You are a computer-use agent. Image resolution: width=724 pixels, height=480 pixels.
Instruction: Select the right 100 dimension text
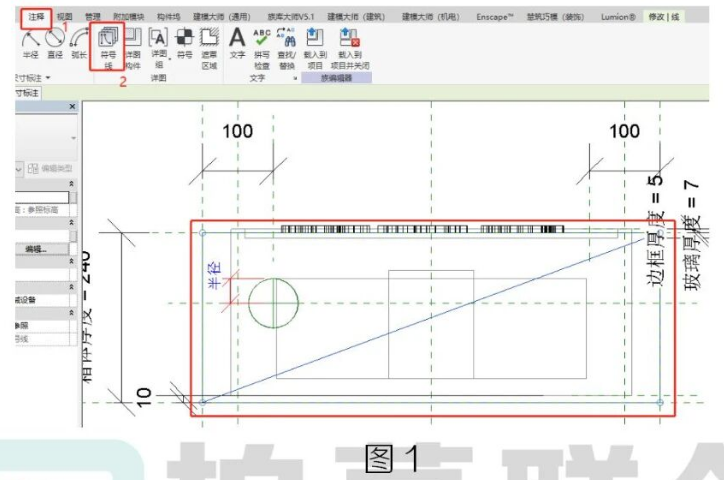624,132
